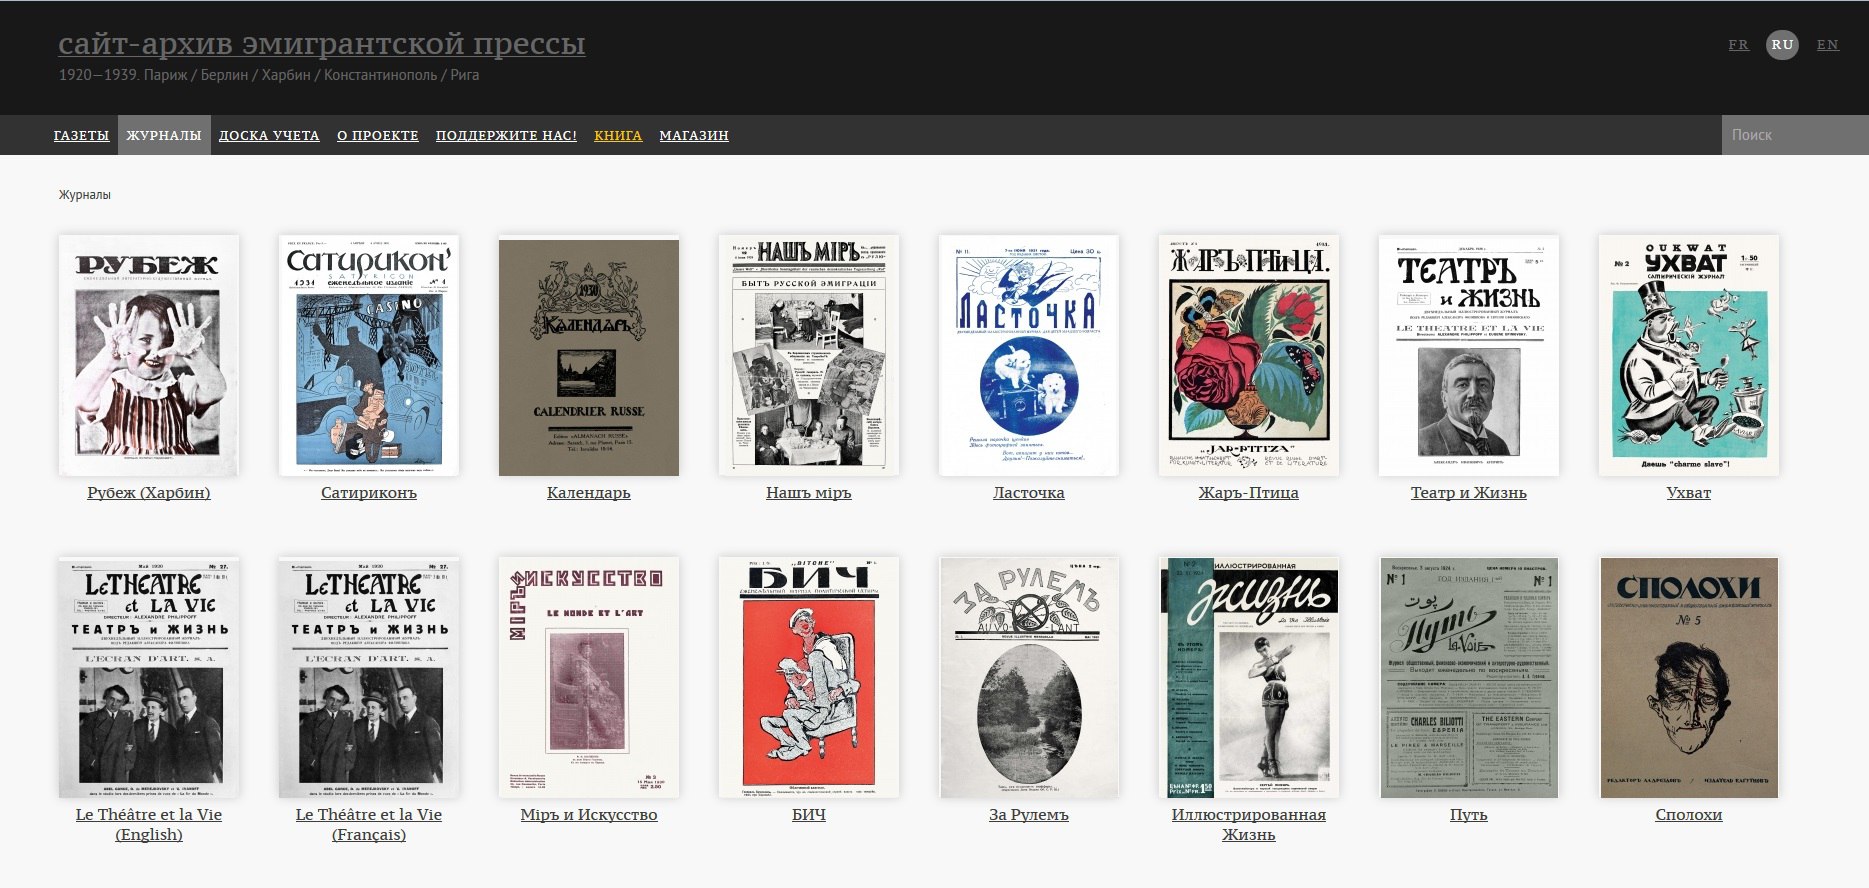Image resolution: width=1869 pixels, height=888 pixels.
Task: Open the Календарь 1930 cover thumbnail
Action: [x=588, y=355]
